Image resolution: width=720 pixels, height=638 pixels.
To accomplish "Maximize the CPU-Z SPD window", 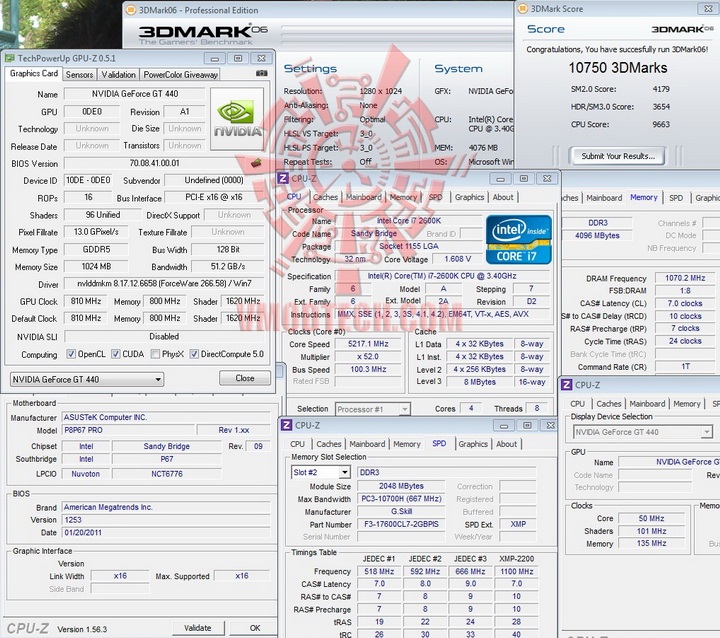I will [x=527, y=425].
